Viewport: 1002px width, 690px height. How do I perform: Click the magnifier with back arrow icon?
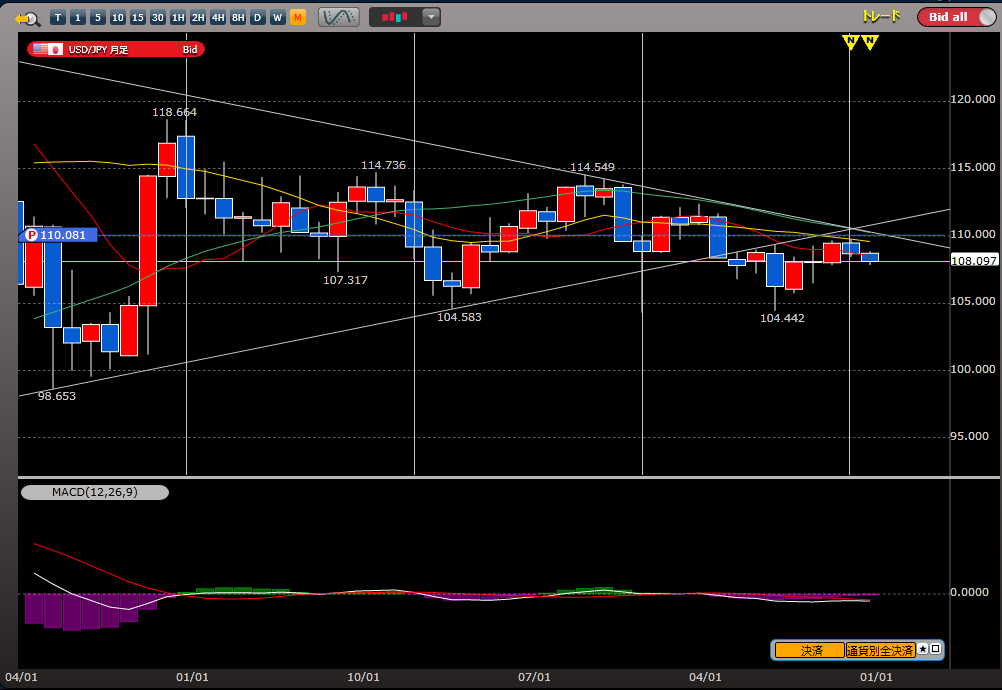point(27,19)
